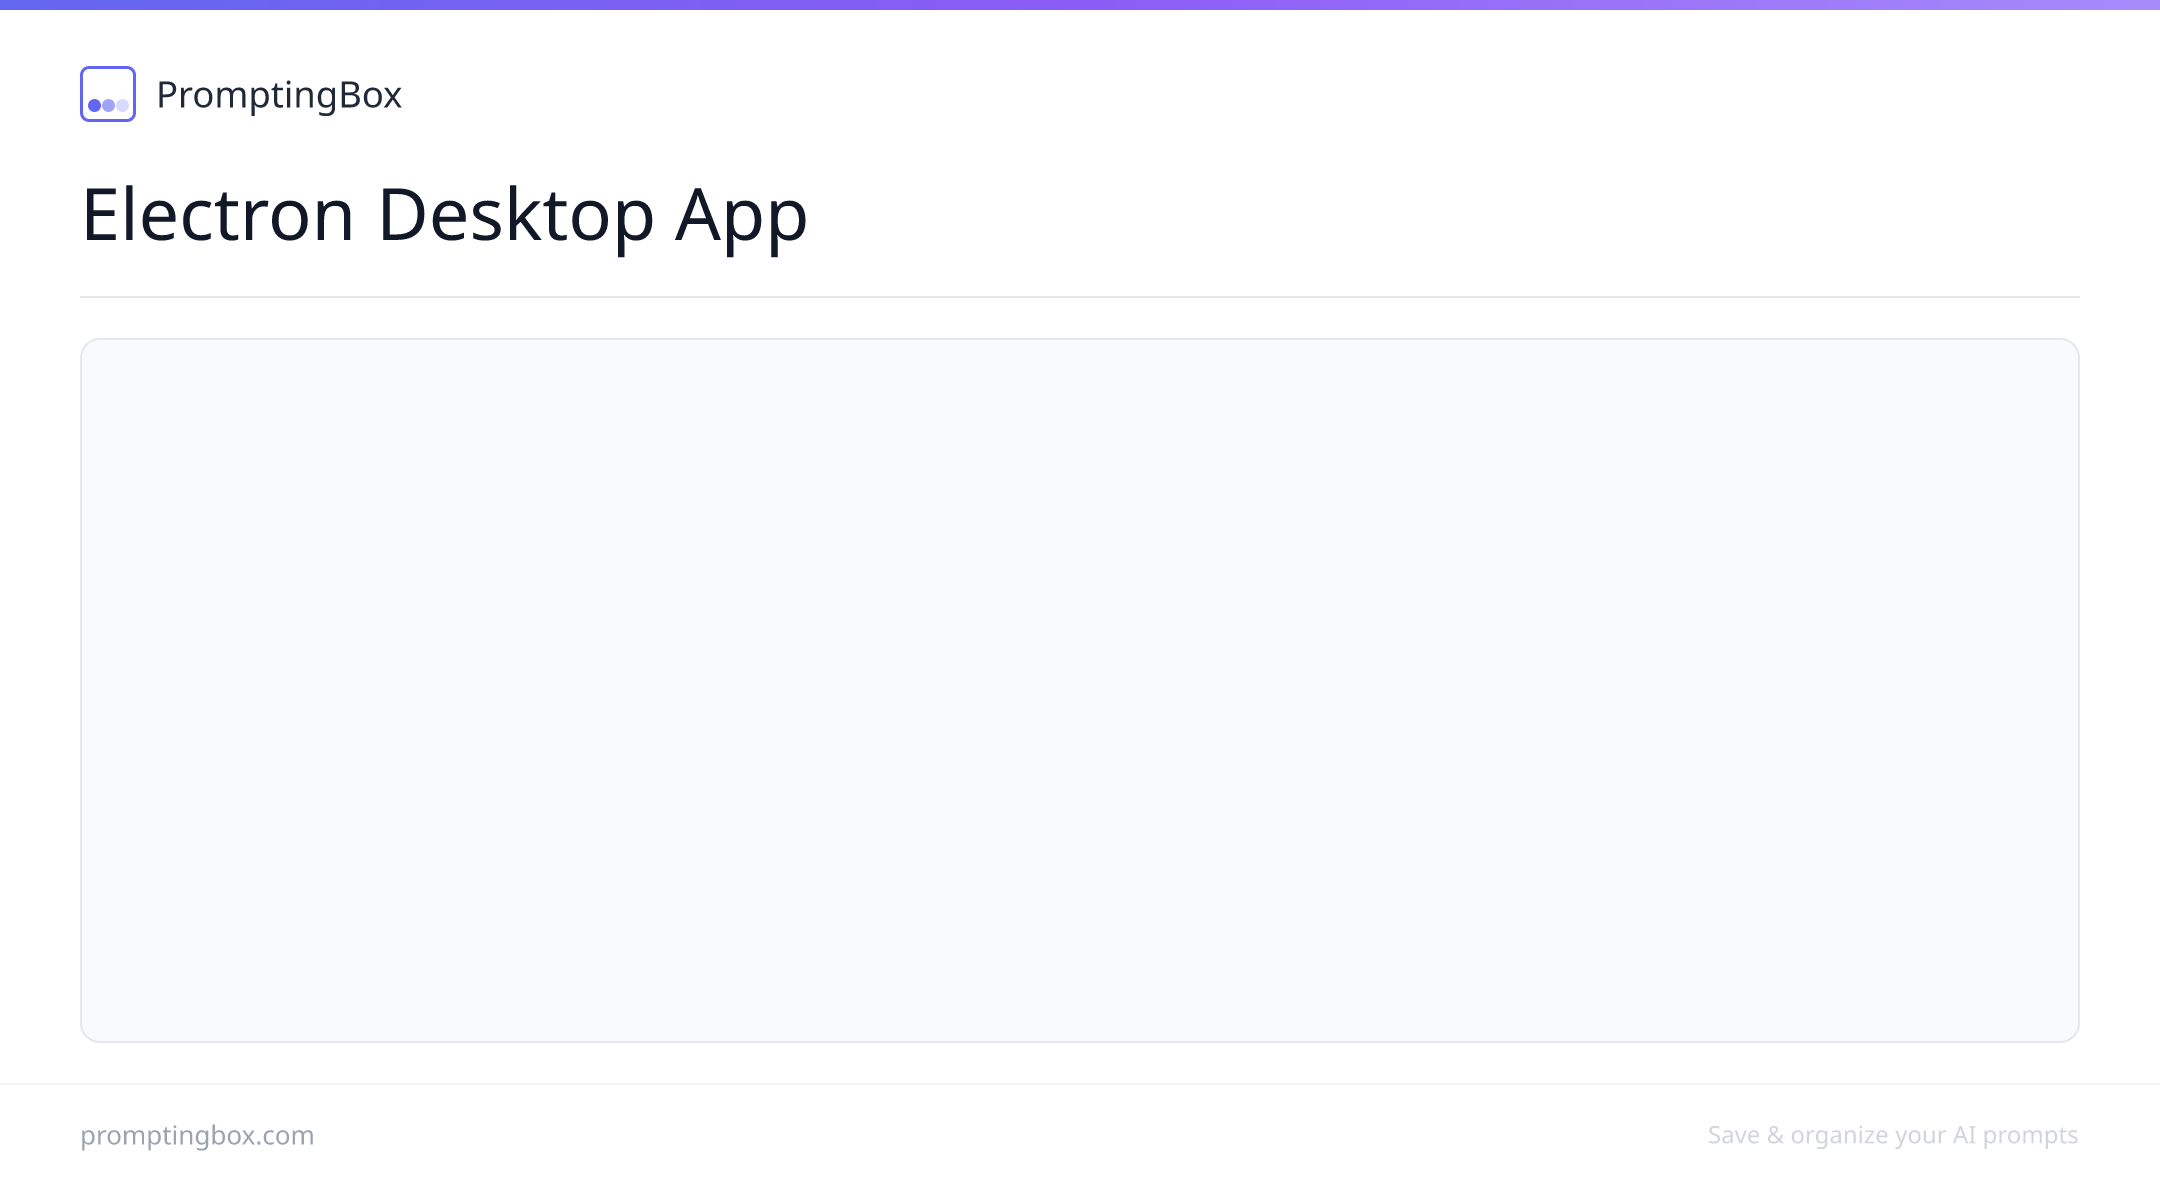Click the words AI prompts in footer
Viewport: 2160px width, 1200px height.
coord(2015,1136)
